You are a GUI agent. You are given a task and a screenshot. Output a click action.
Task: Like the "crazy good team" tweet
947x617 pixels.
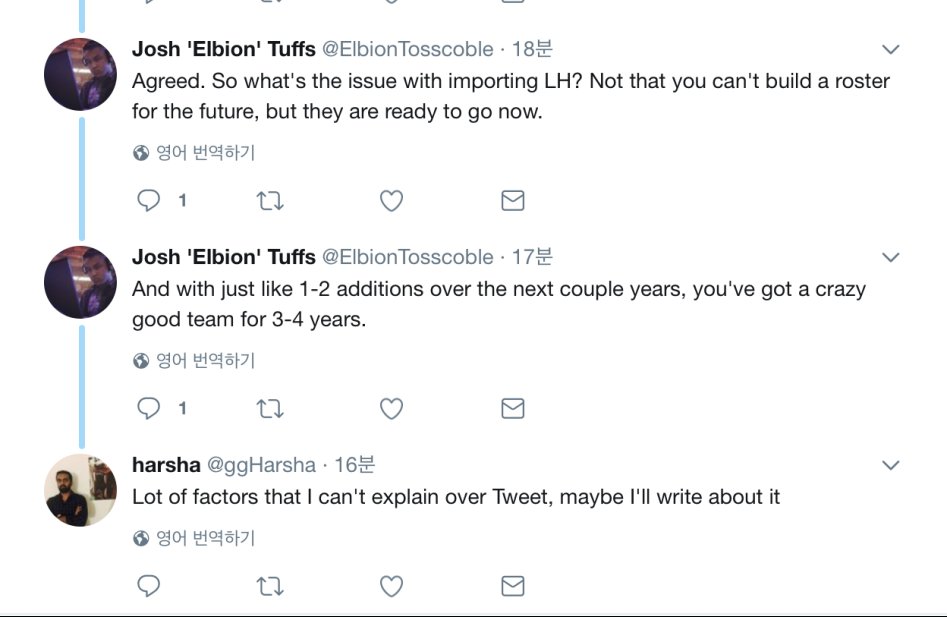[x=391, y=408]
